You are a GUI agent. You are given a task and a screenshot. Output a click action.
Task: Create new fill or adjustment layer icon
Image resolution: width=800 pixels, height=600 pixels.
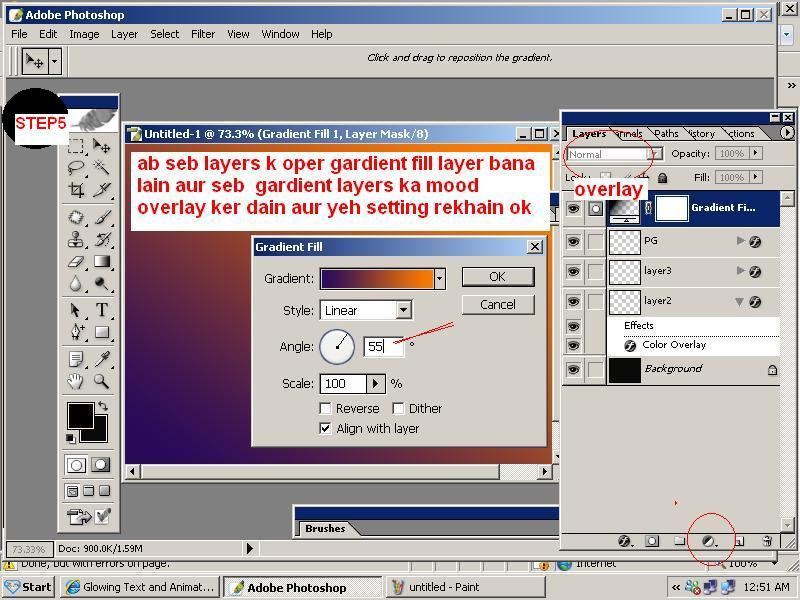[x=709, y=541]
